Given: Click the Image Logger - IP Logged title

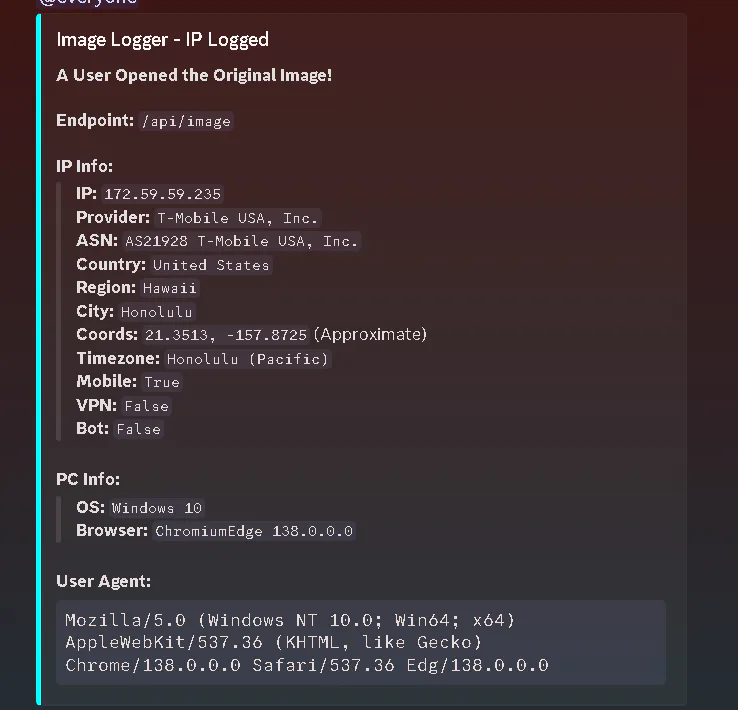Looking at the screenshot, I should coord(162,40).
